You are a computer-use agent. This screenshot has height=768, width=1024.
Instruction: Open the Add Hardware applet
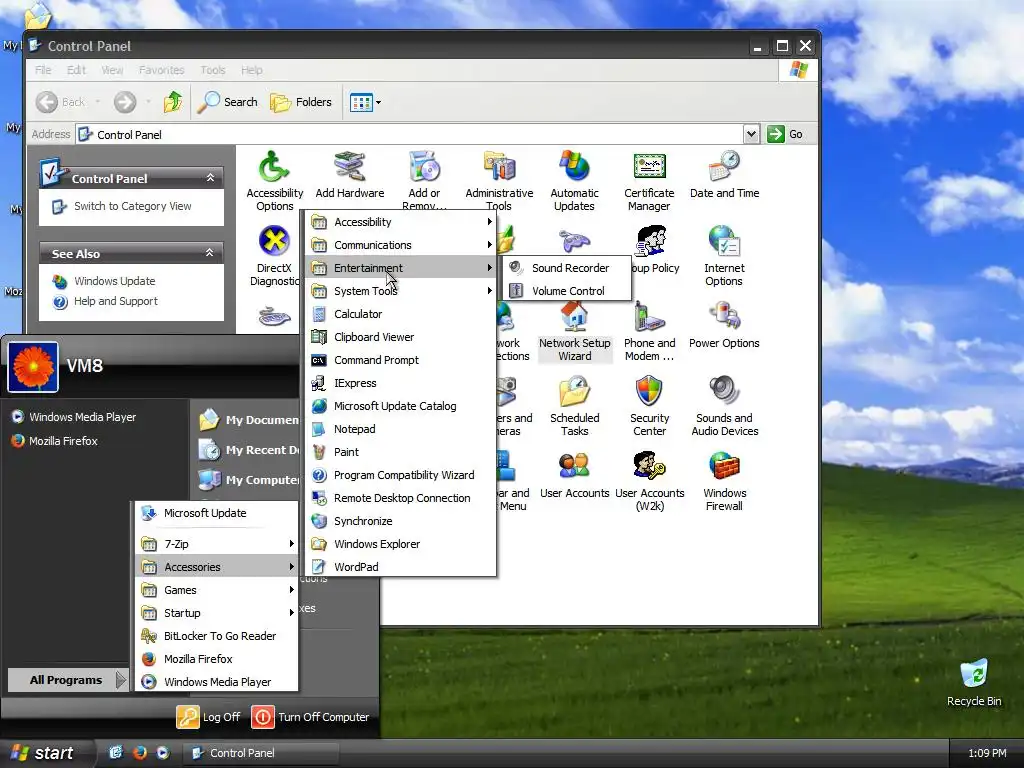pyautogui.click(x=349, y=175)
